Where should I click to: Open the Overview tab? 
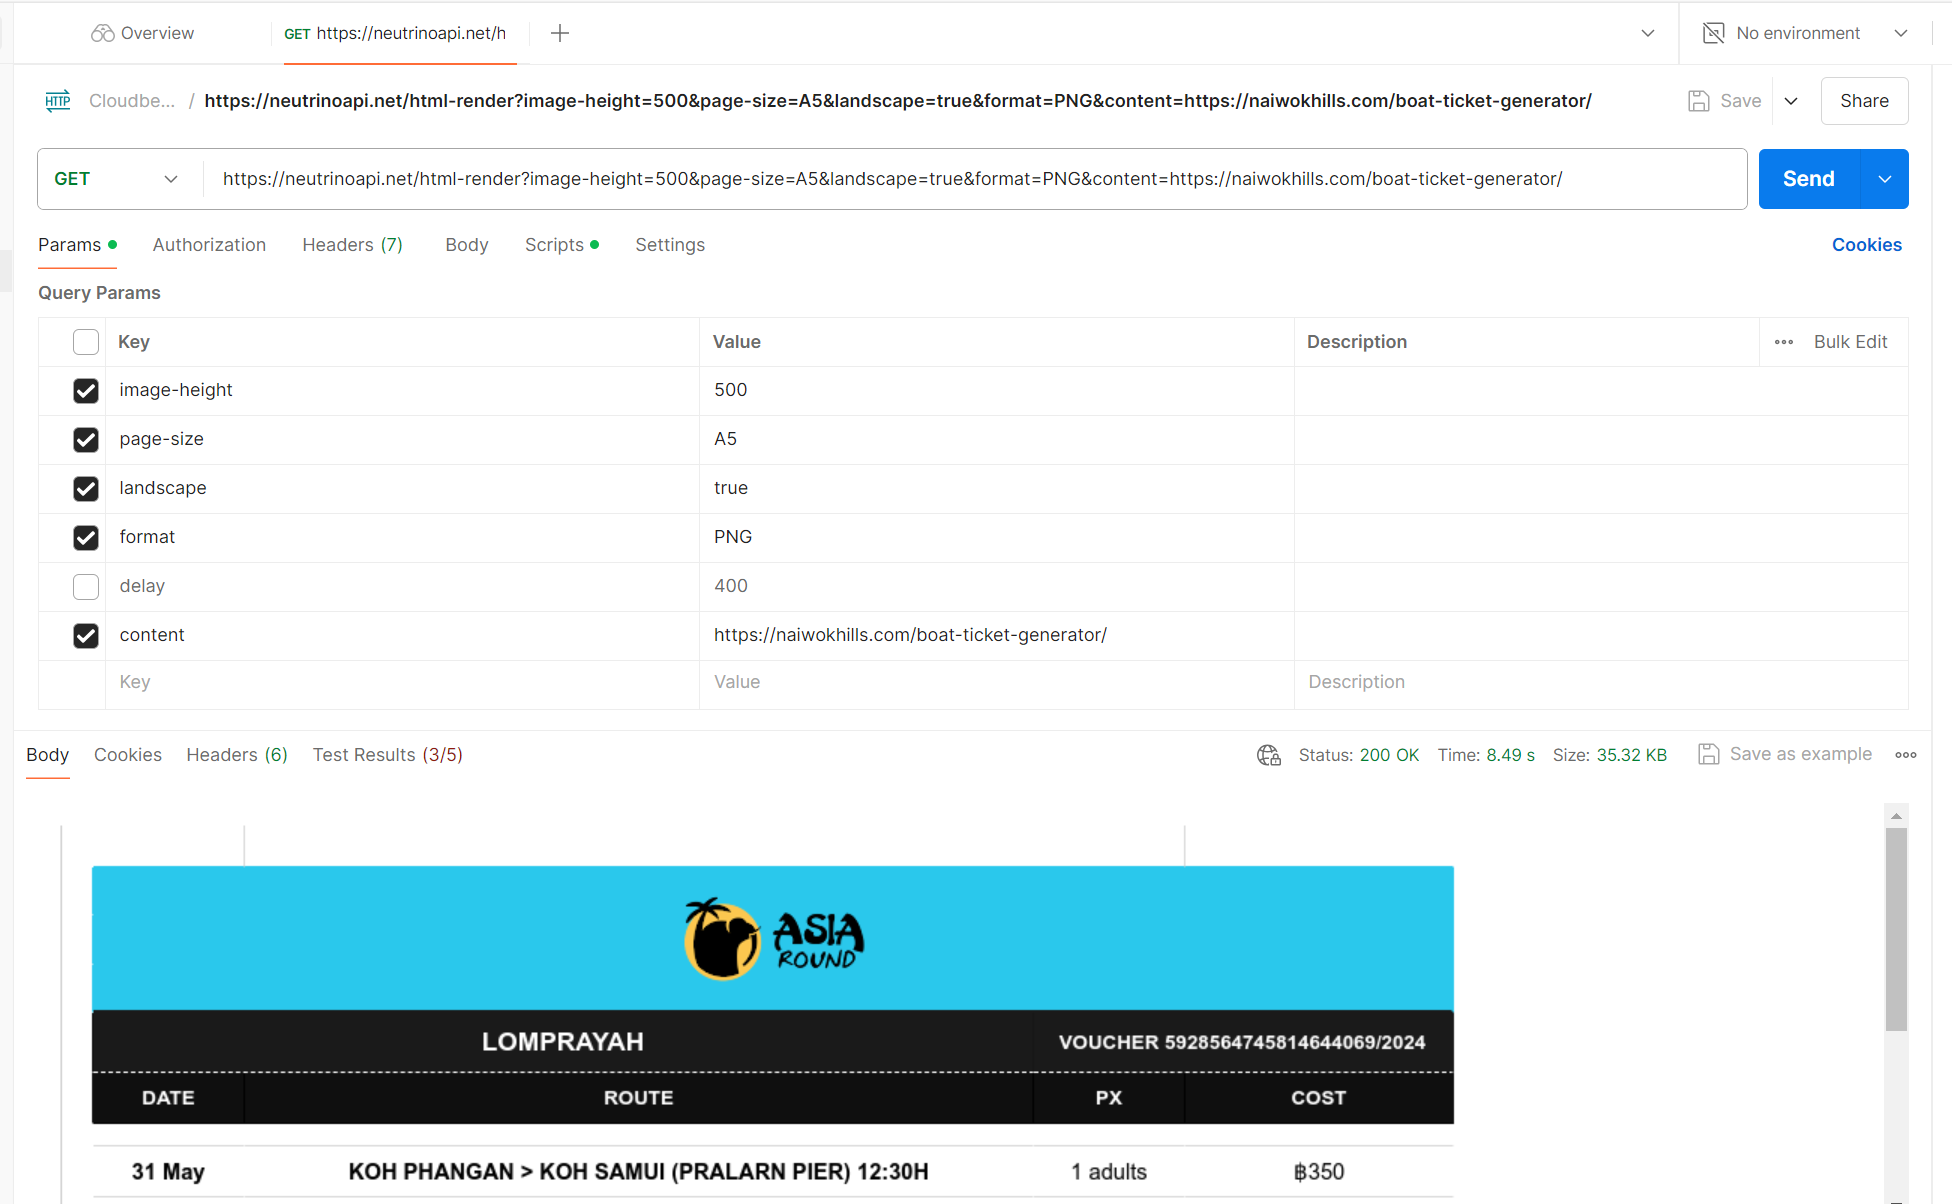coord(142,33)
